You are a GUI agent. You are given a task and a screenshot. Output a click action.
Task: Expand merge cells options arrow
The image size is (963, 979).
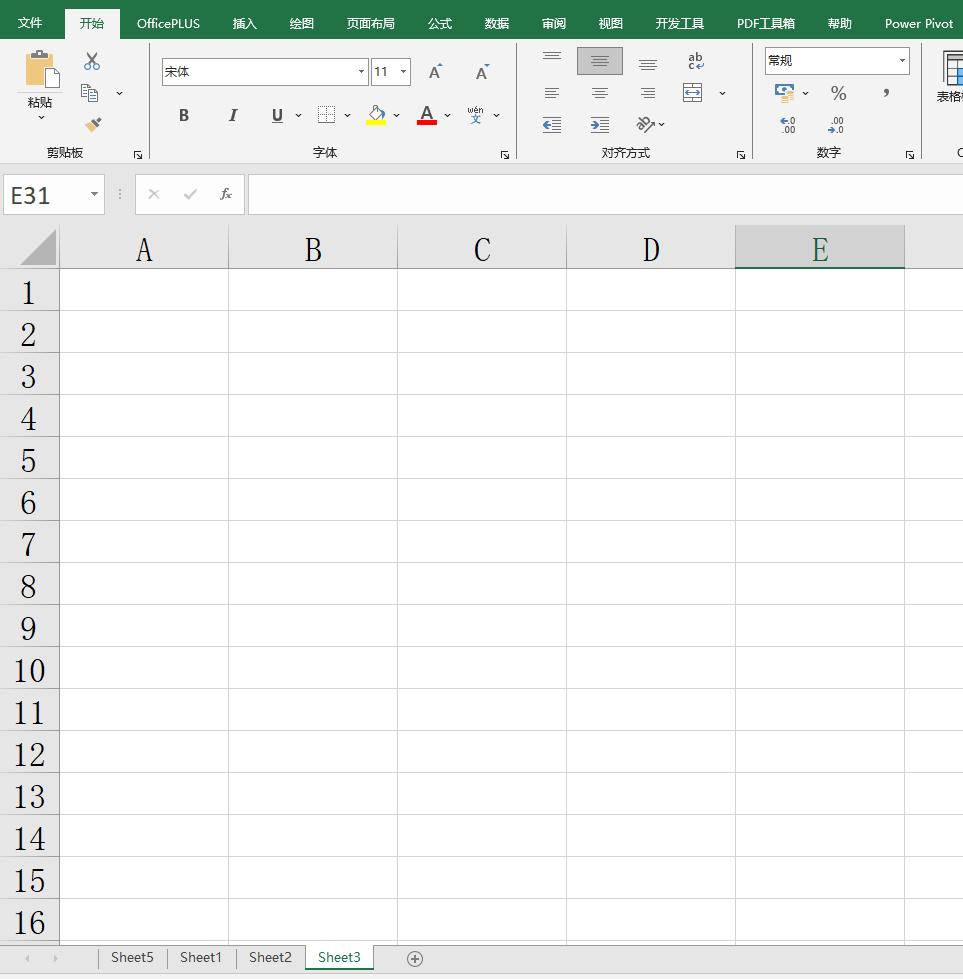point(723,93)
